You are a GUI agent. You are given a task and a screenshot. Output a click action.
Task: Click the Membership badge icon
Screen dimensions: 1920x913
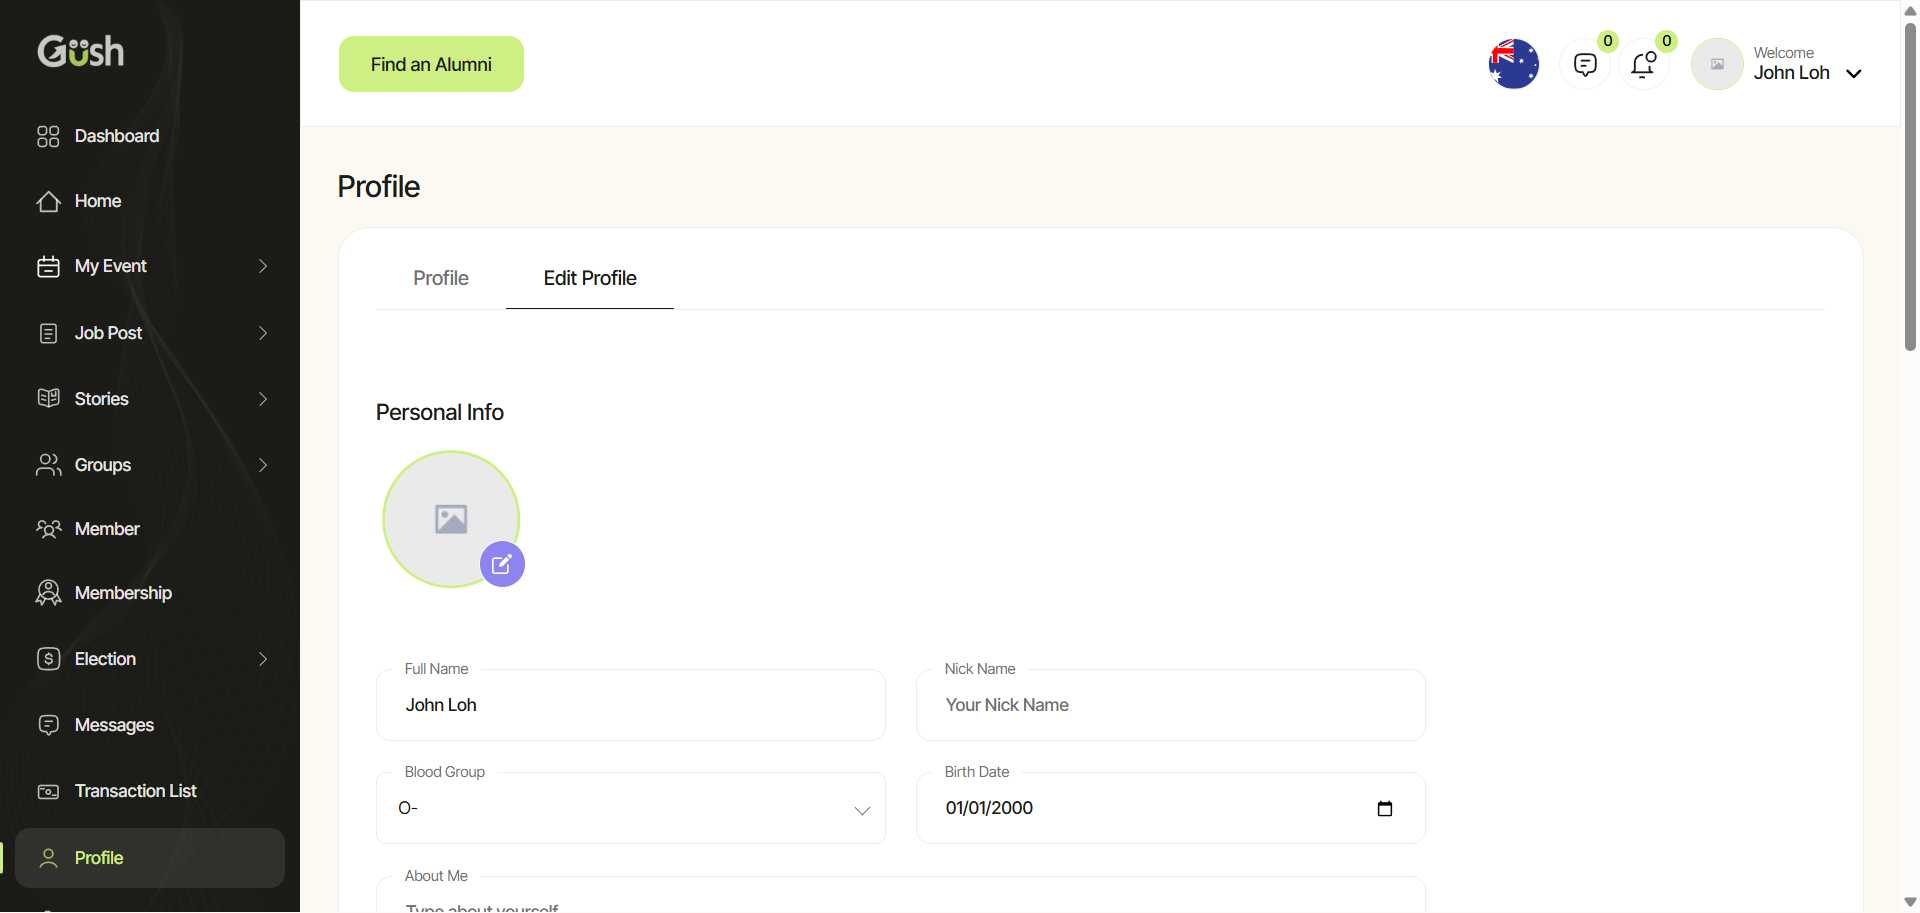[x=48, y=593]
